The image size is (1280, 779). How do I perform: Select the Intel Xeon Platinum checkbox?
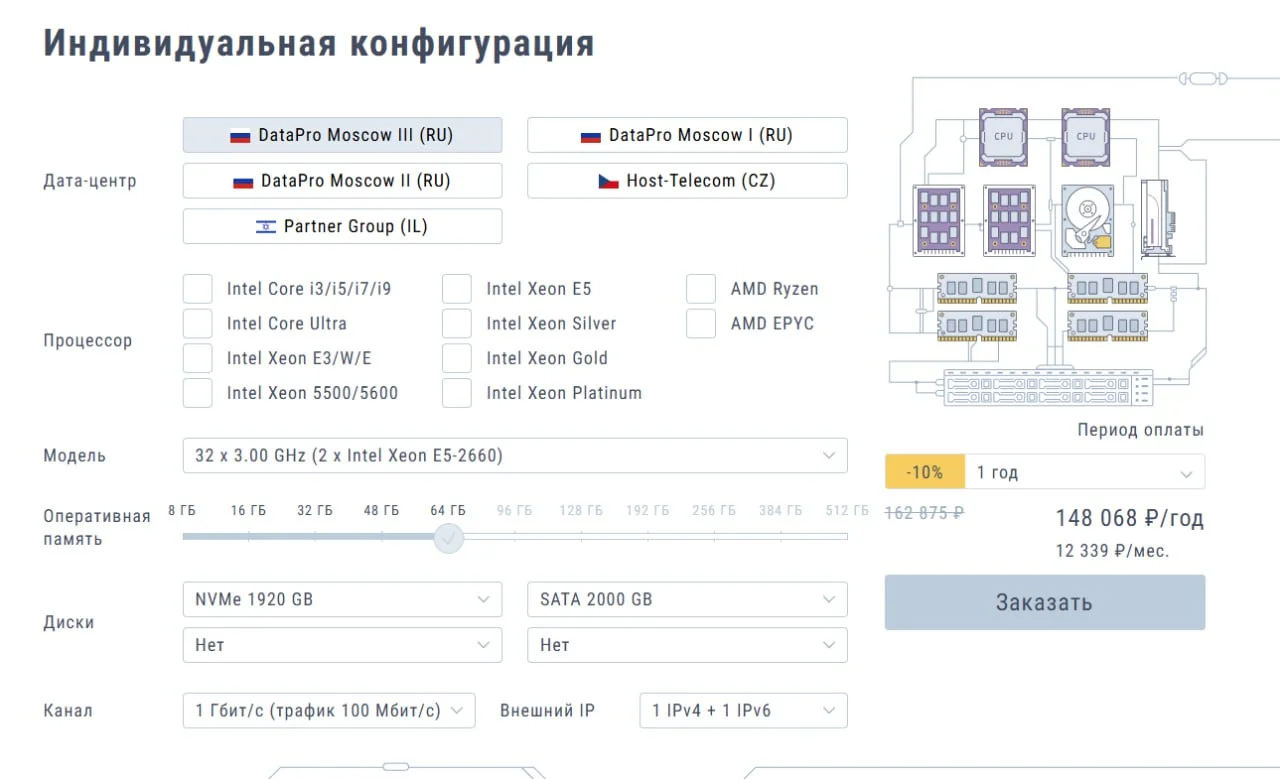[457, 393]
